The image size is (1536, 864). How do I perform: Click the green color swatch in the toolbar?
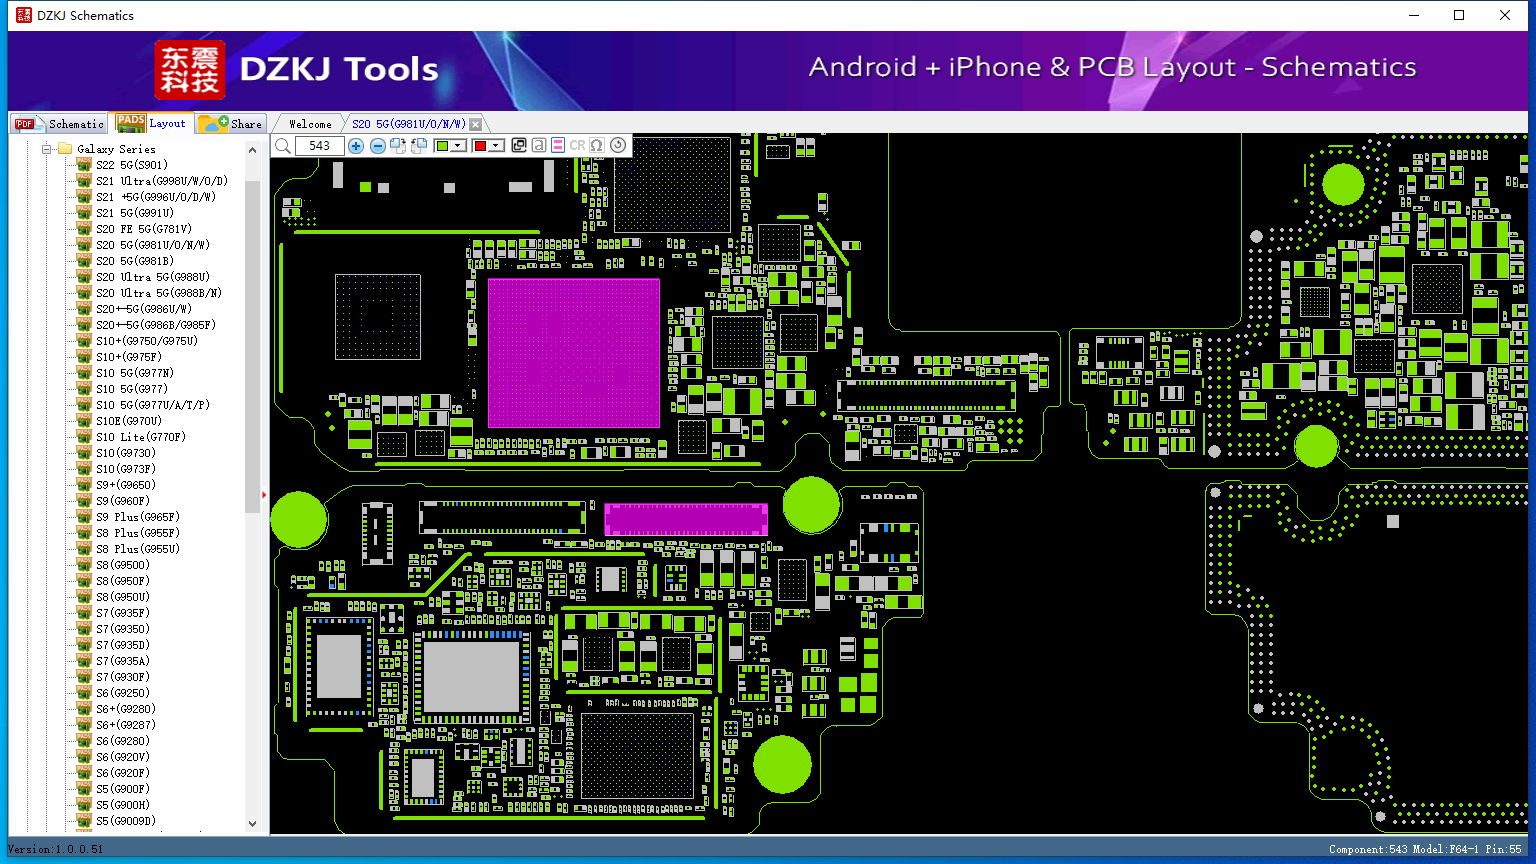pos(443,146)
